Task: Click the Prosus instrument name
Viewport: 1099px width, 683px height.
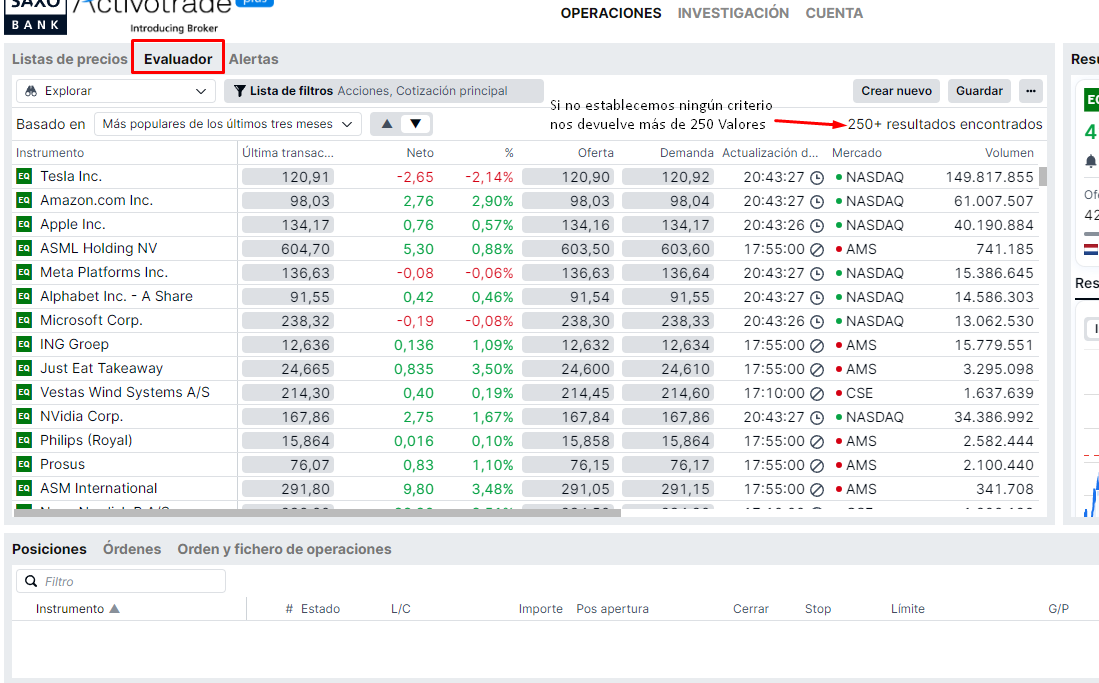Action: click(x=62, y=464)
